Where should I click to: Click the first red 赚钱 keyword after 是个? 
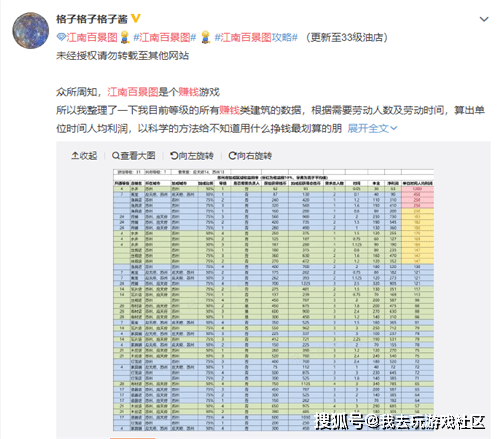click(188, 92)
